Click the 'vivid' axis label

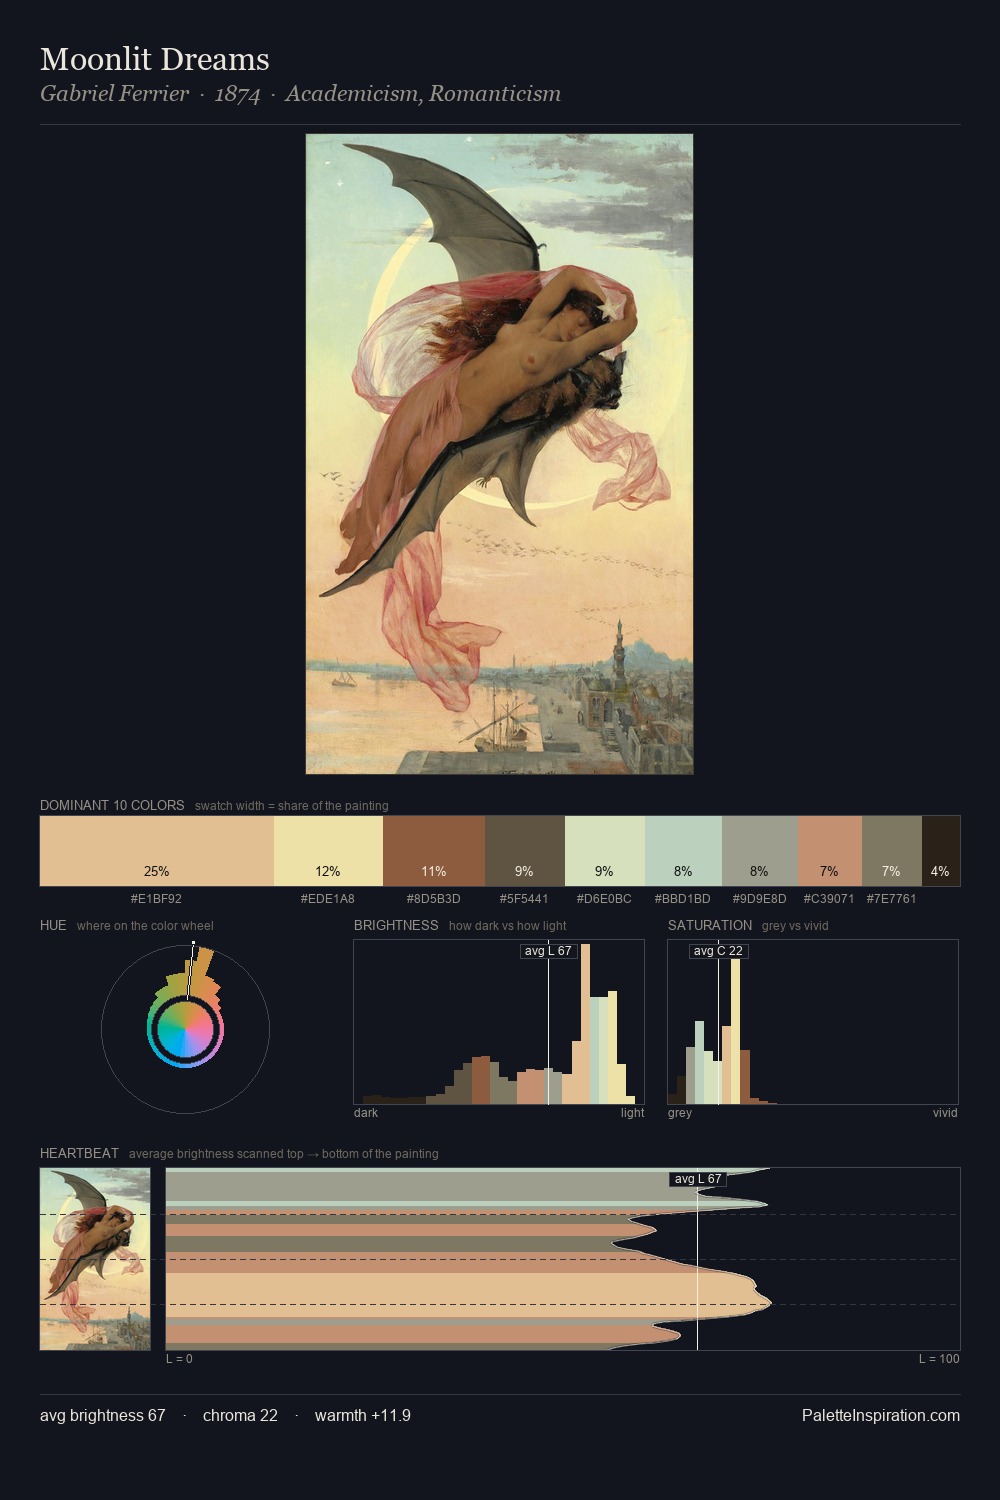tap(945, 1113)
